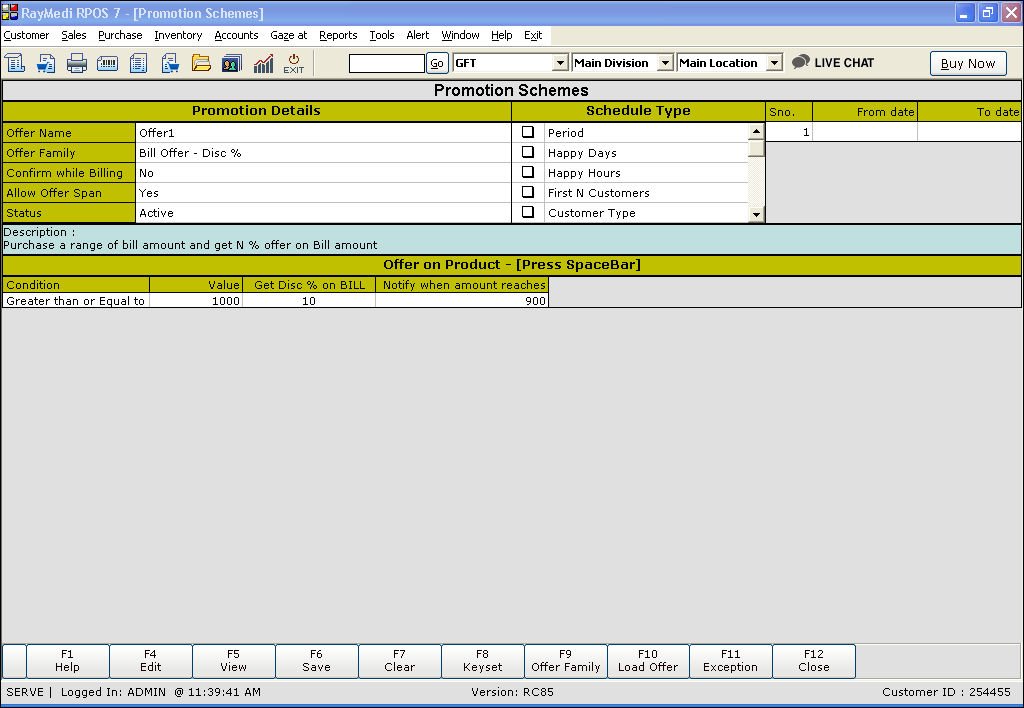Open the Tools menu
This screenshot has width=1024, height=708.
point(382,35)
